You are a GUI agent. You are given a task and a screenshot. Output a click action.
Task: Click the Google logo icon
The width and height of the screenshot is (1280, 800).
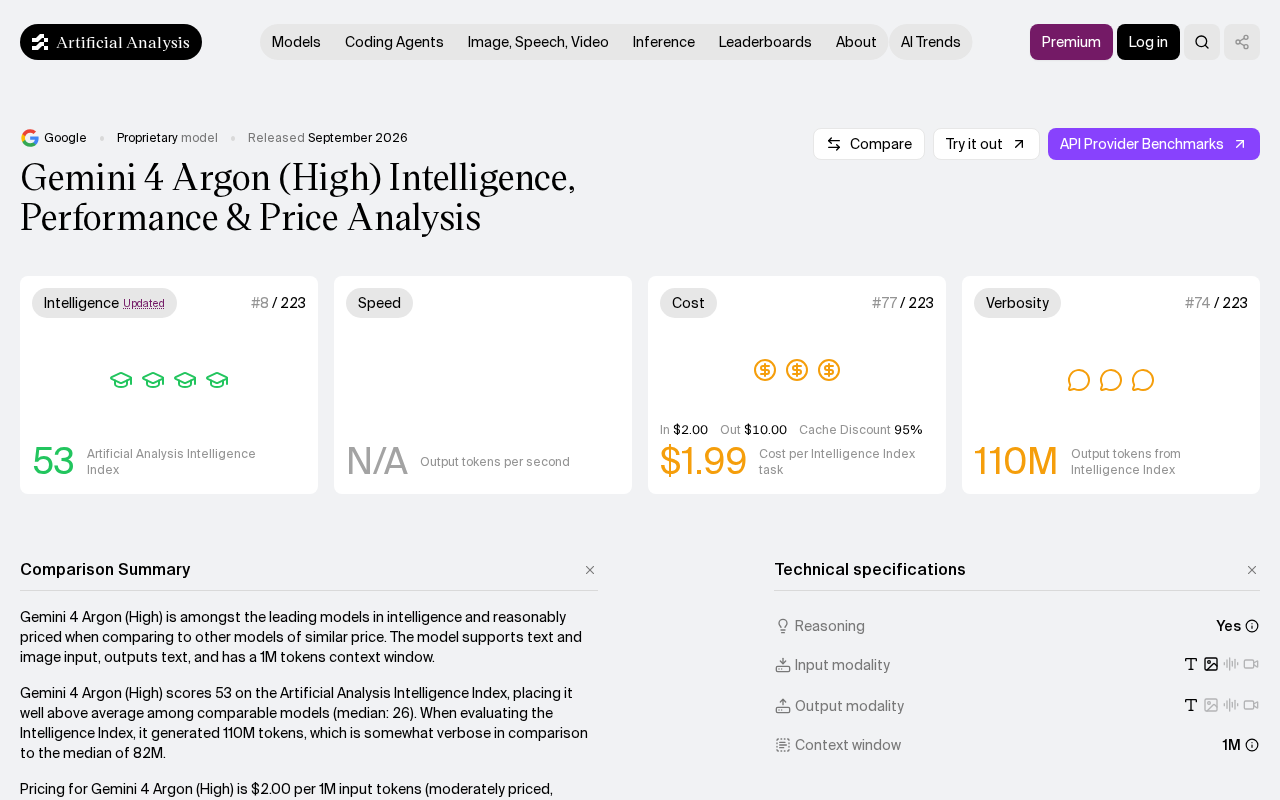tap(30, 138)
